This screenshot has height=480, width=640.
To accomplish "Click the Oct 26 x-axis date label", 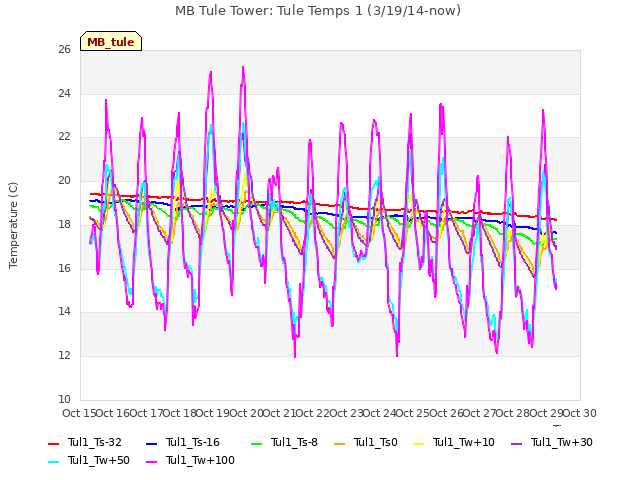I will pos(447,413).
